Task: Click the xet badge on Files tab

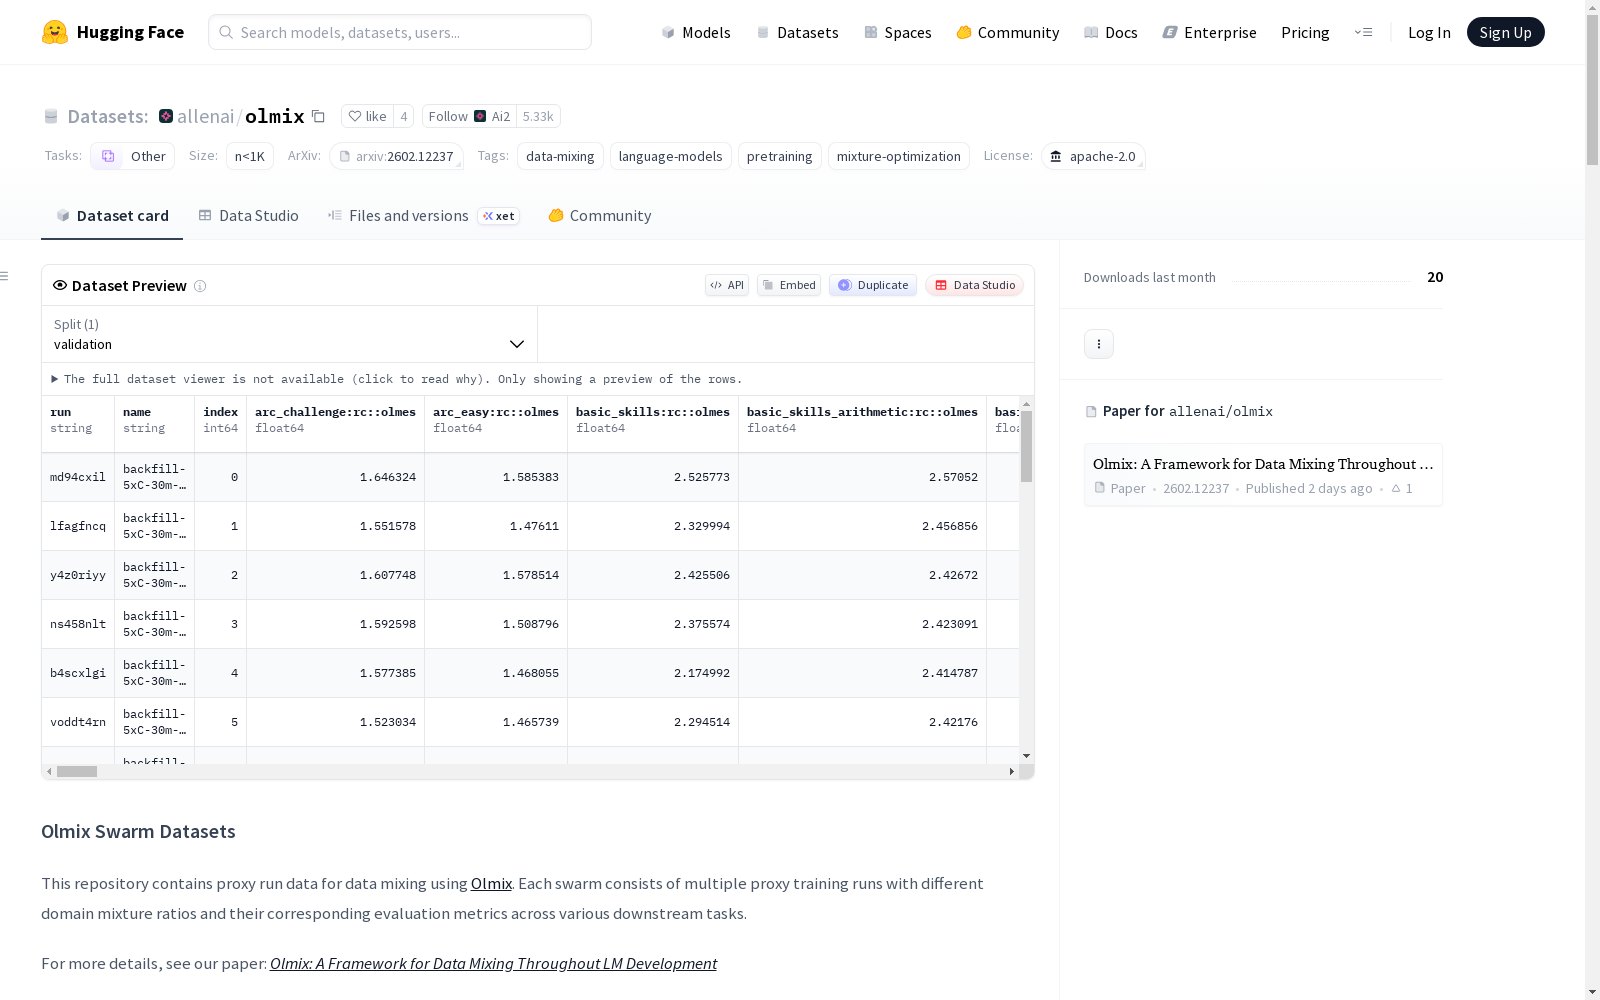Action: point(498,216)
